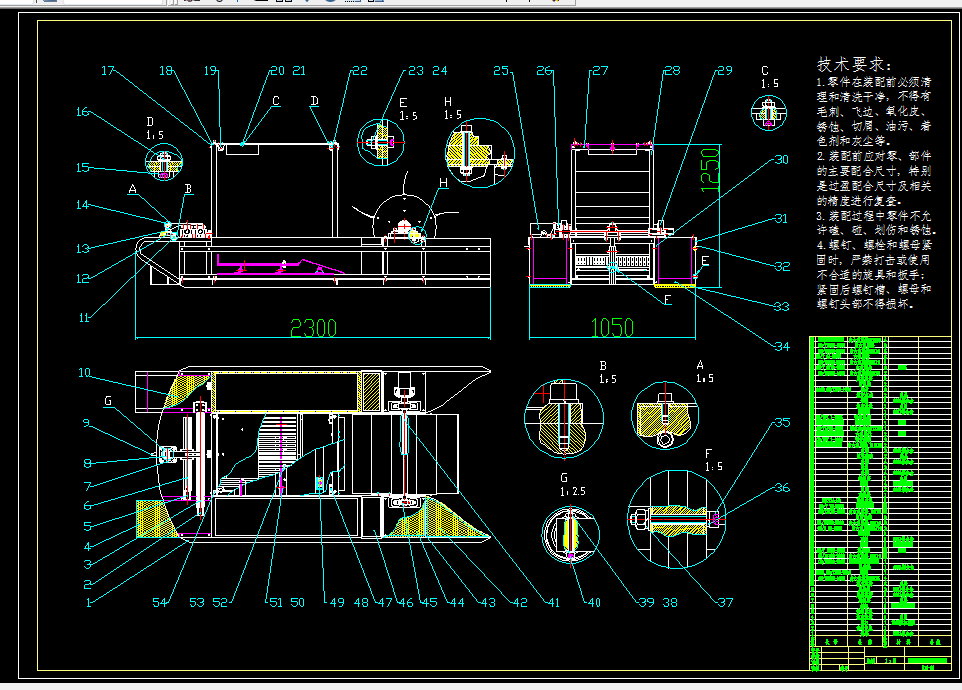This screenshot has width=962, height=690.
Task: Select part callout number 11
Action: click(84, 318)
